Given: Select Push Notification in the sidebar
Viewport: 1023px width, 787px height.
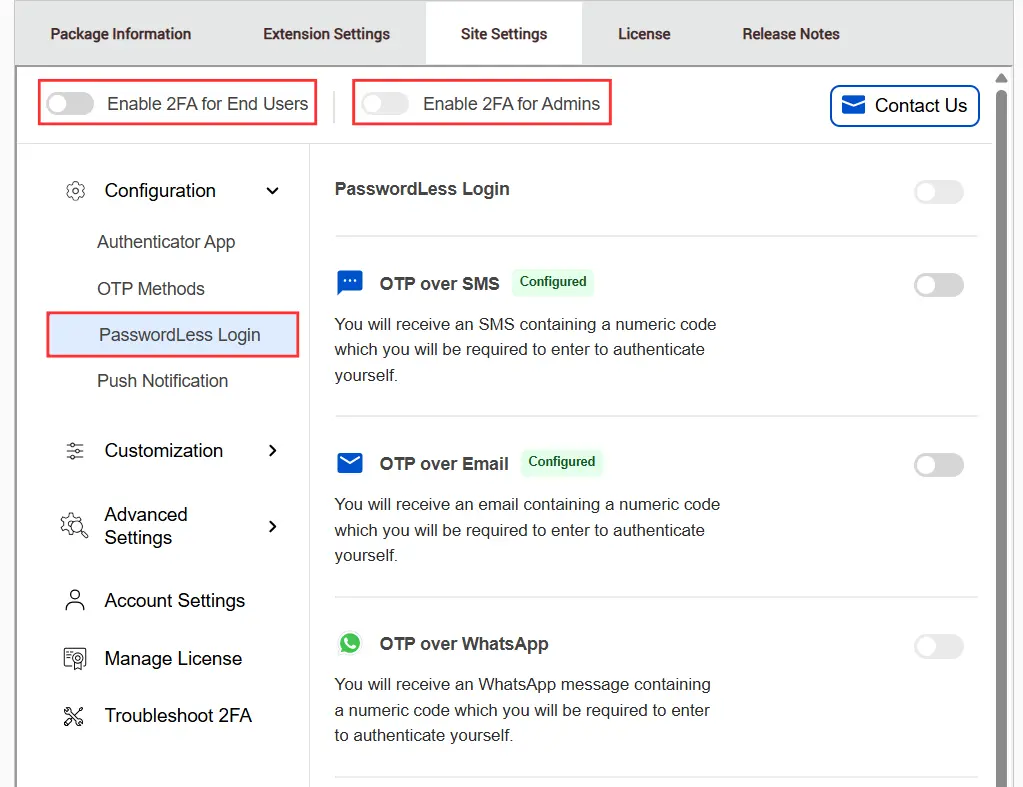Looking at the screenshot, I should [162, 381].
